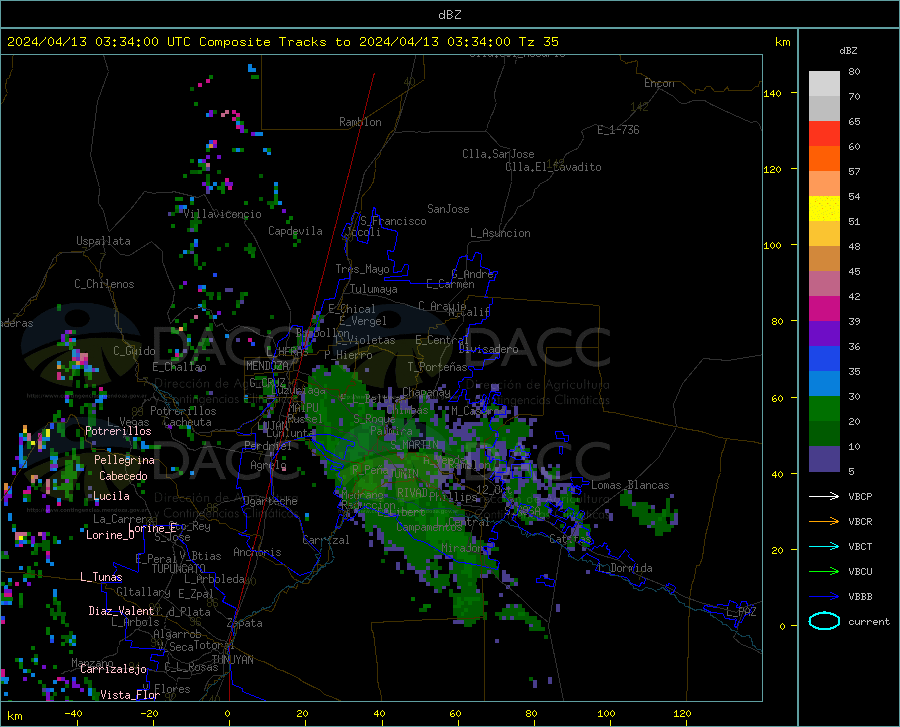Click the 'Tz 35' text in header
This screenshot has width=900, height=727.
tap(538, 42)
